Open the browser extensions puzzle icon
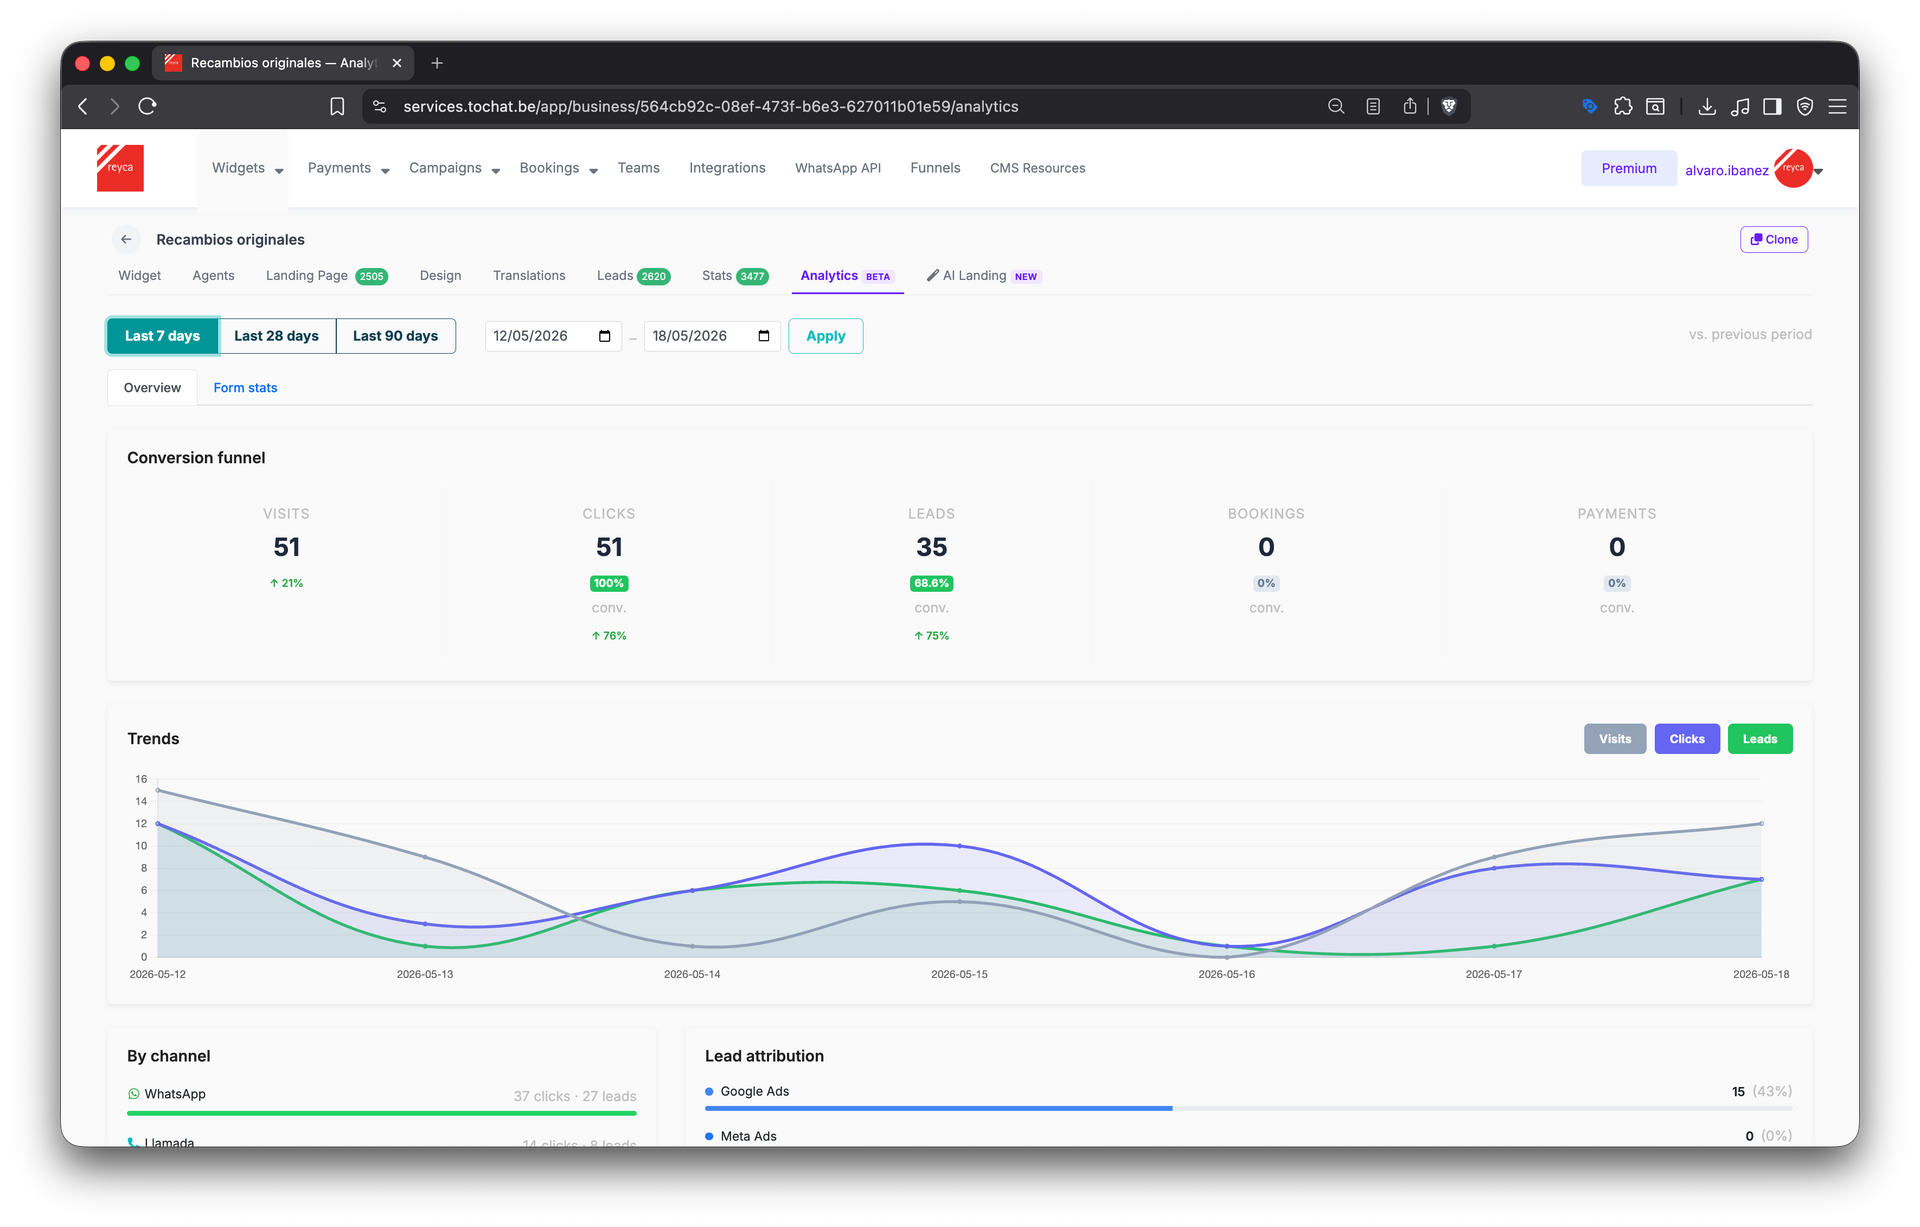1920x1227 pixels. tap(1623, 107)
